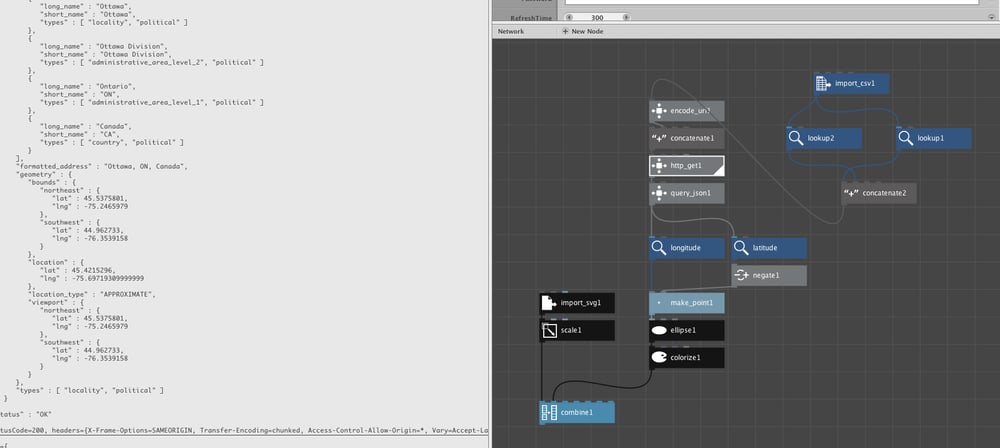Select the query_json1 node
Viewport: 1000px width, 448px height.
pyautogui.click(x=686, y=193)
